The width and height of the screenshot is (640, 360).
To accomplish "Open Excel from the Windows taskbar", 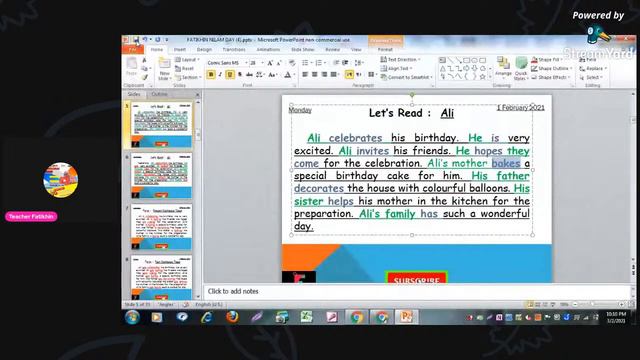I will click(307, 317).
